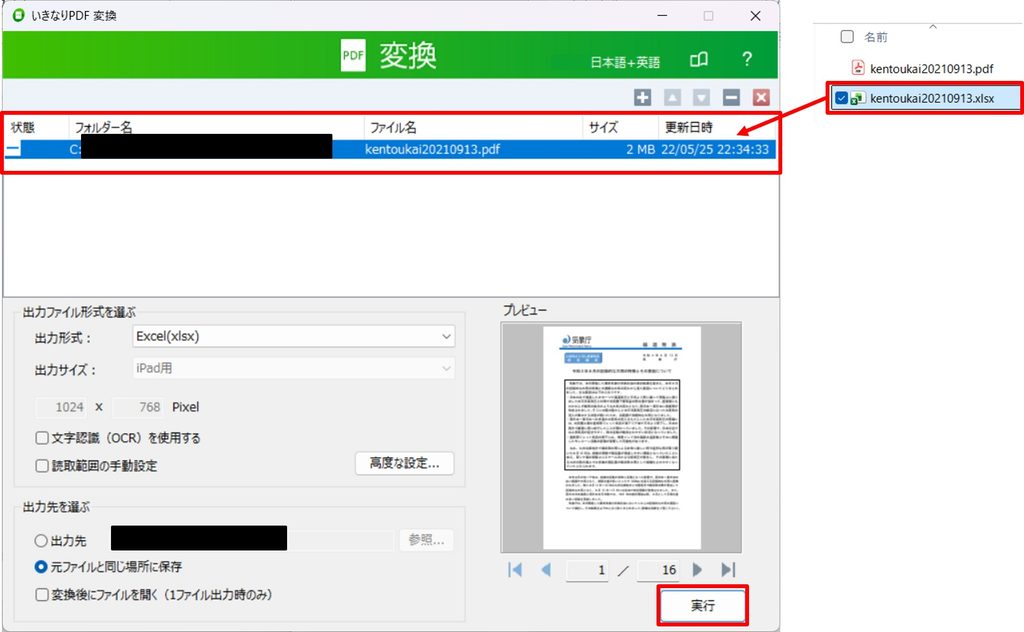Check 読取範囲の手動設定 option
The width and height of the screenshot is (1024, 632).
click(42, 466)
